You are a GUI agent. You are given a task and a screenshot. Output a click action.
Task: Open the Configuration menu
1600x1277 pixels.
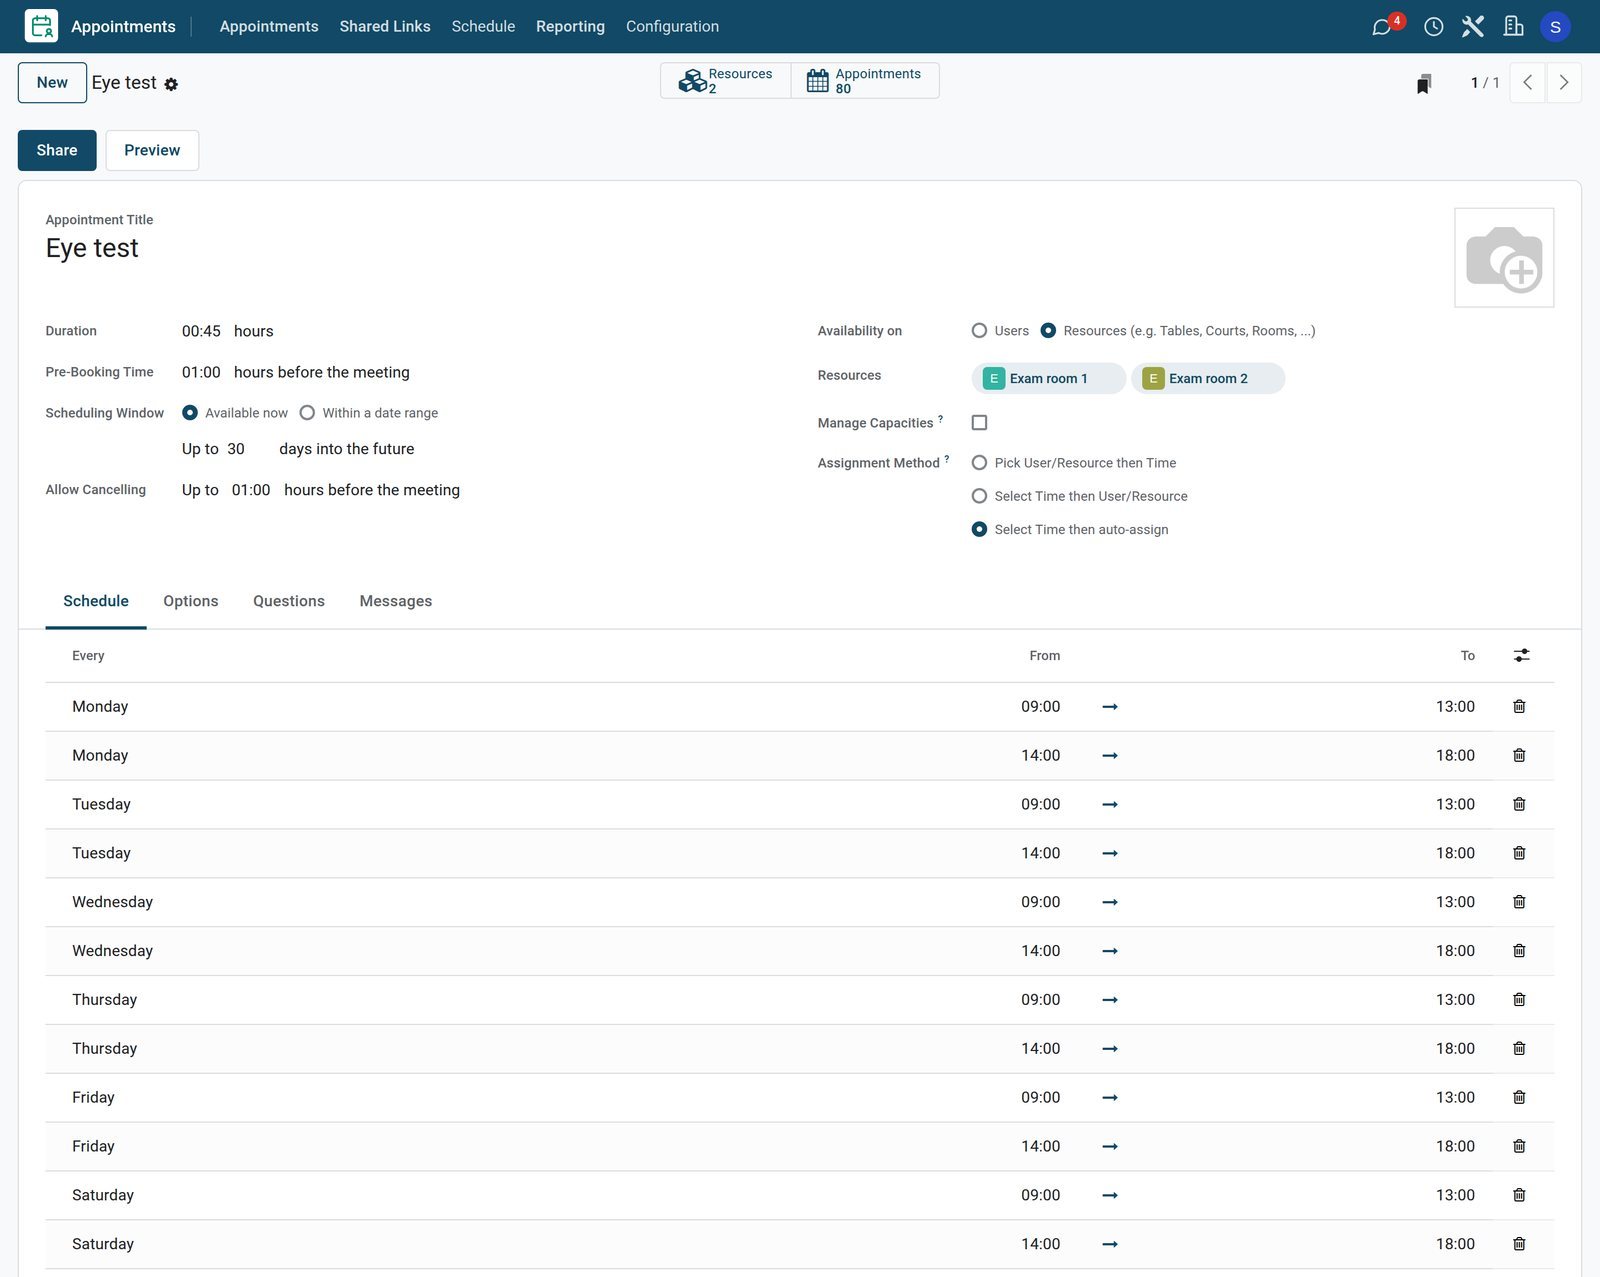(672, 27)
